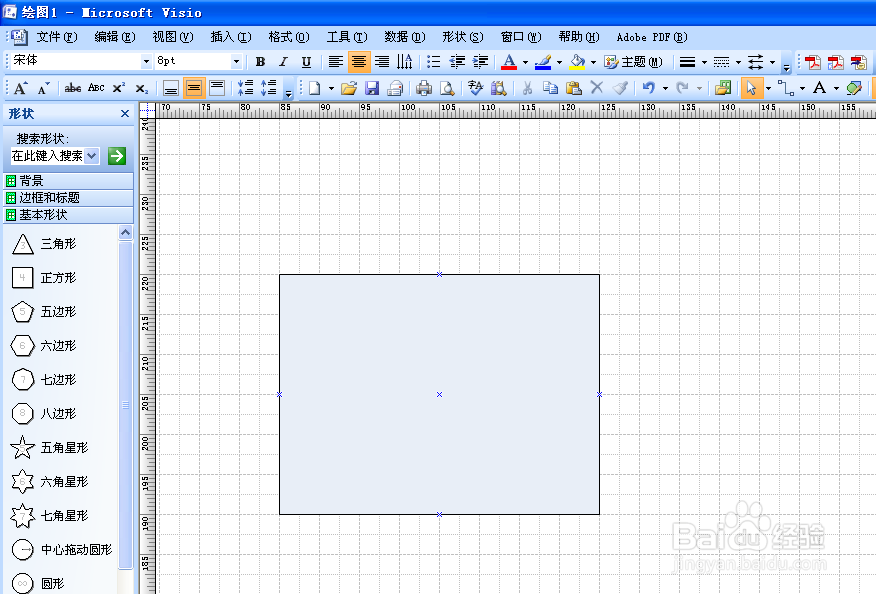The height and width of the screenshot is (594, 876).
Task: Cut the selection
Action: click(x=527, y=88)
